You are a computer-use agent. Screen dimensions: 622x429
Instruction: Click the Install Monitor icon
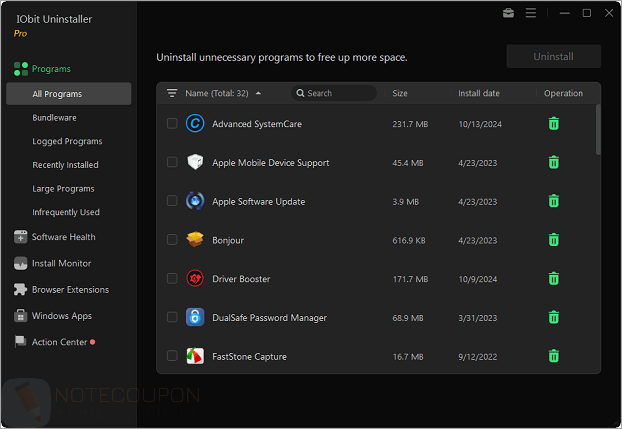[21, 264]
